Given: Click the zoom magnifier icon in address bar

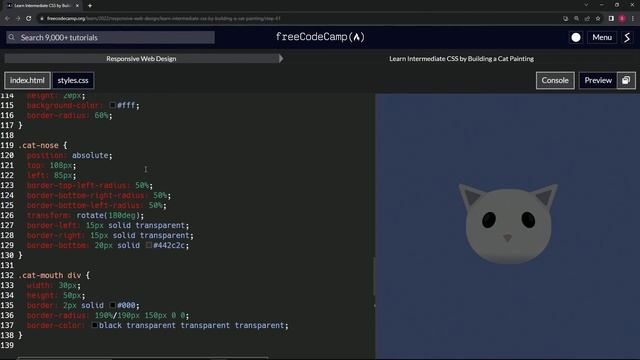Looking at the screenshot, I should point(576,18).
